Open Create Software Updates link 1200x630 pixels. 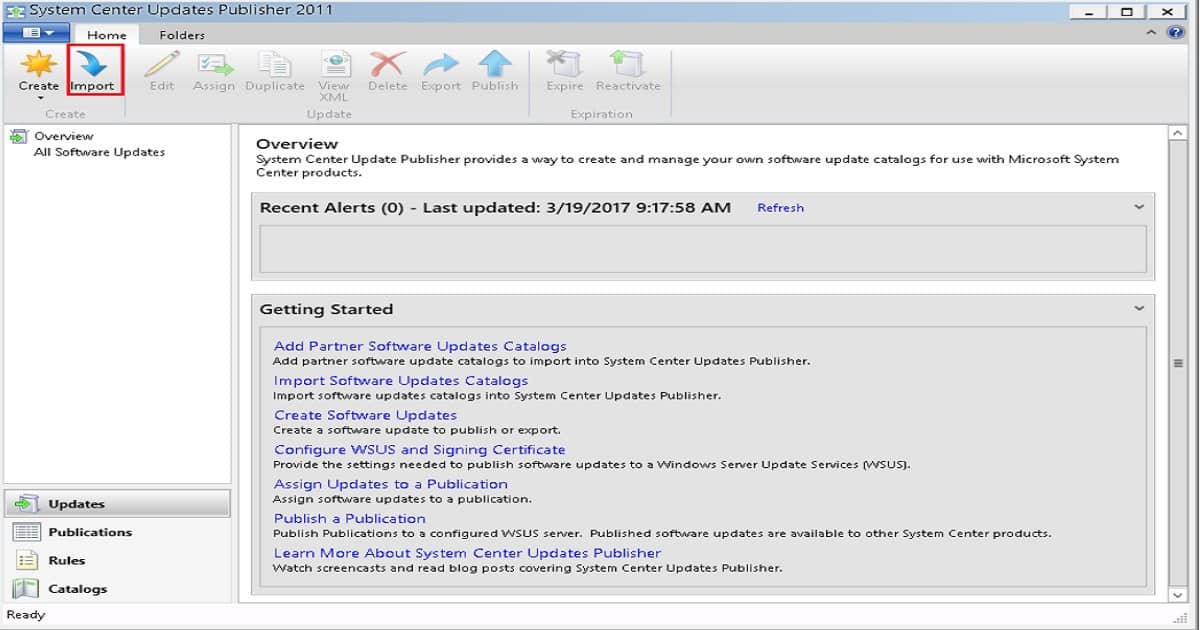[x=365, y=415]
